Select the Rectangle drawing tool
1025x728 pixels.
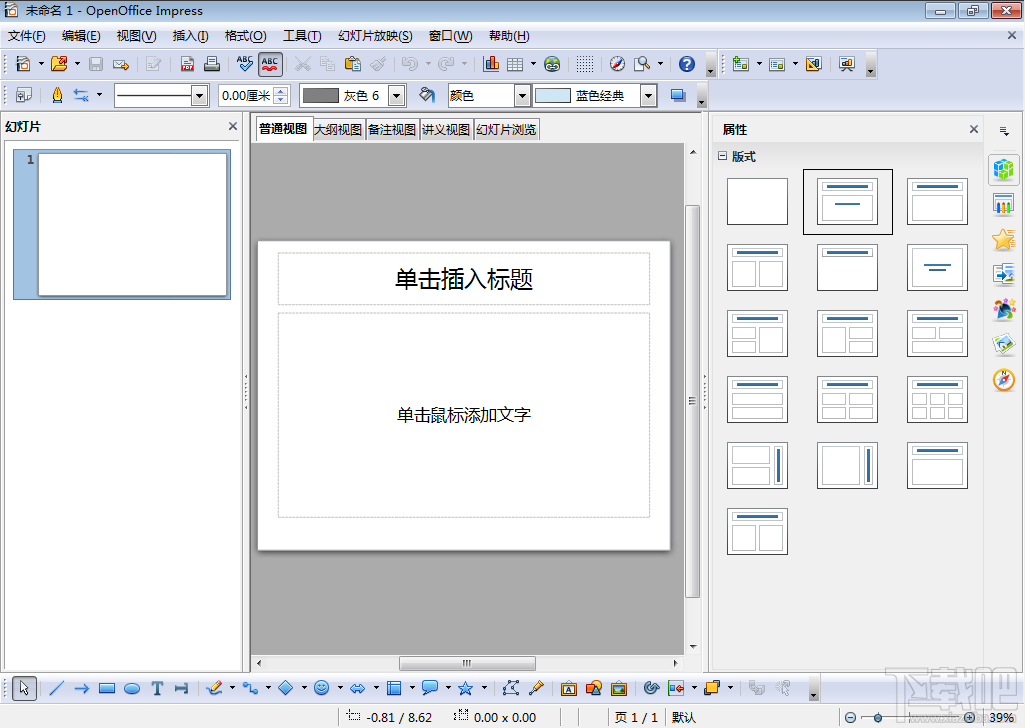pos(107,688)
